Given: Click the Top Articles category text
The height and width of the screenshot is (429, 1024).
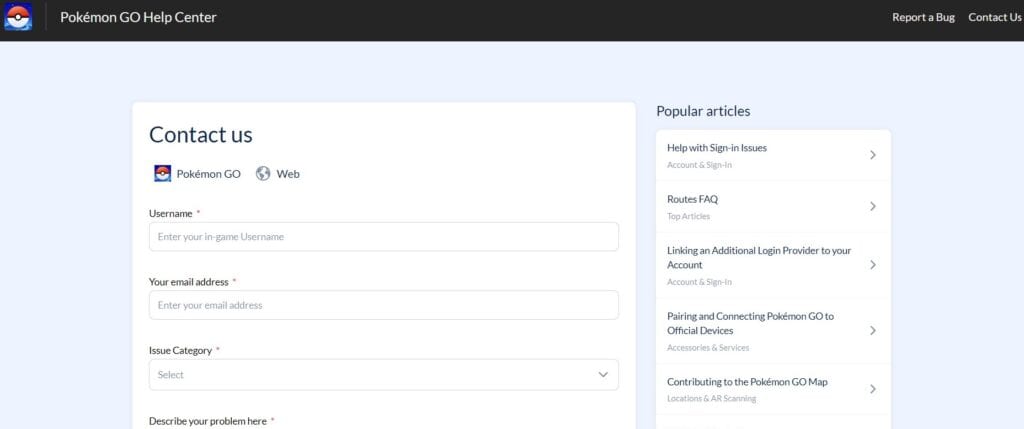Looking at the screenshot, I should point(688,216).
